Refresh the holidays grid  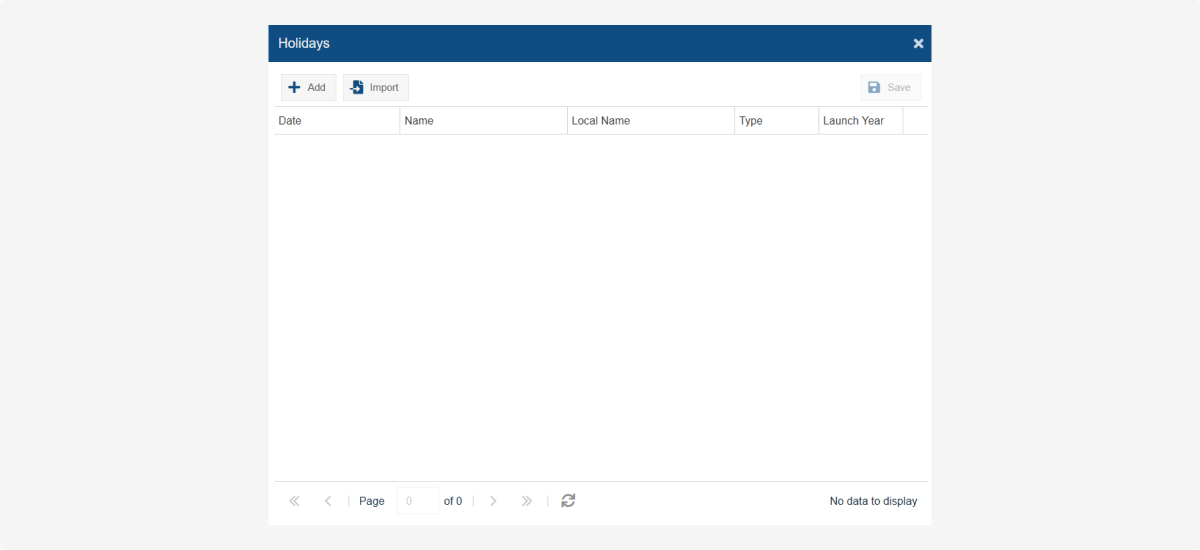pos(568,501)
